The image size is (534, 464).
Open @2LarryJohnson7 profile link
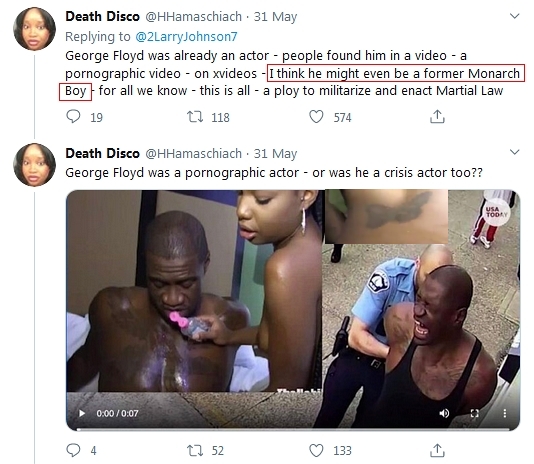(186, 36)
